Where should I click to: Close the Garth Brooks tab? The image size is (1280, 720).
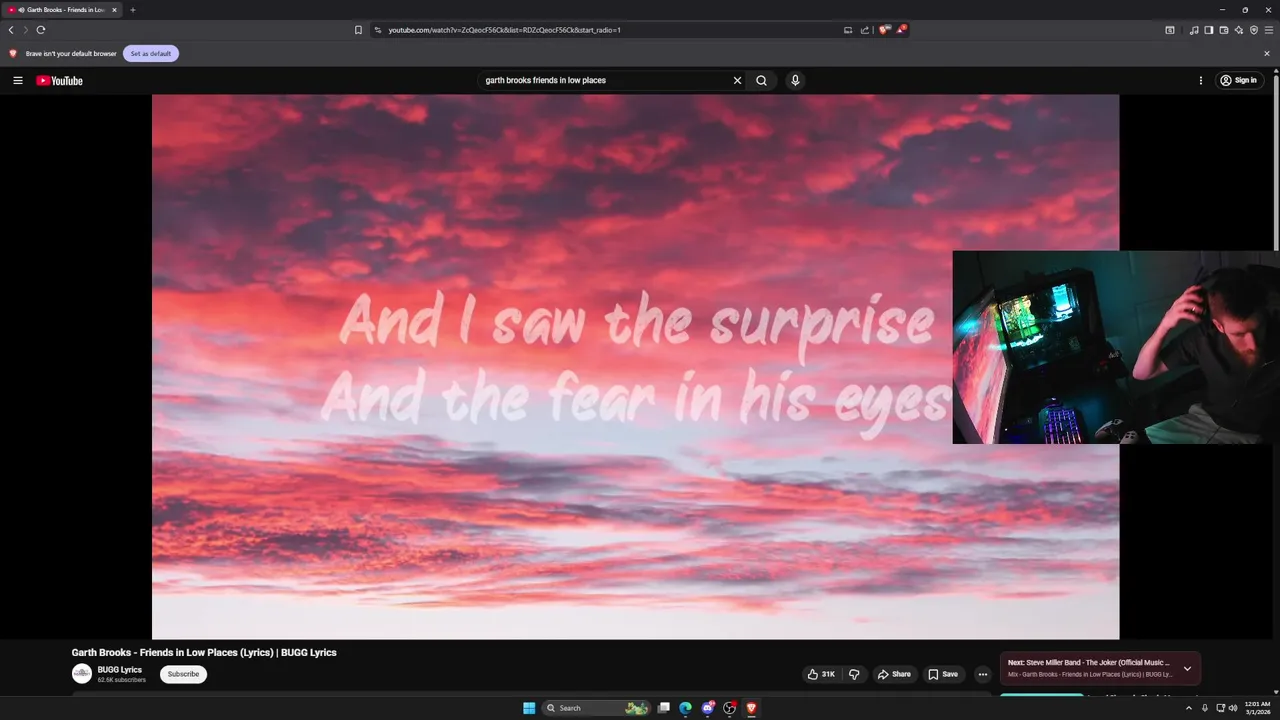click(x=114, y=10)
